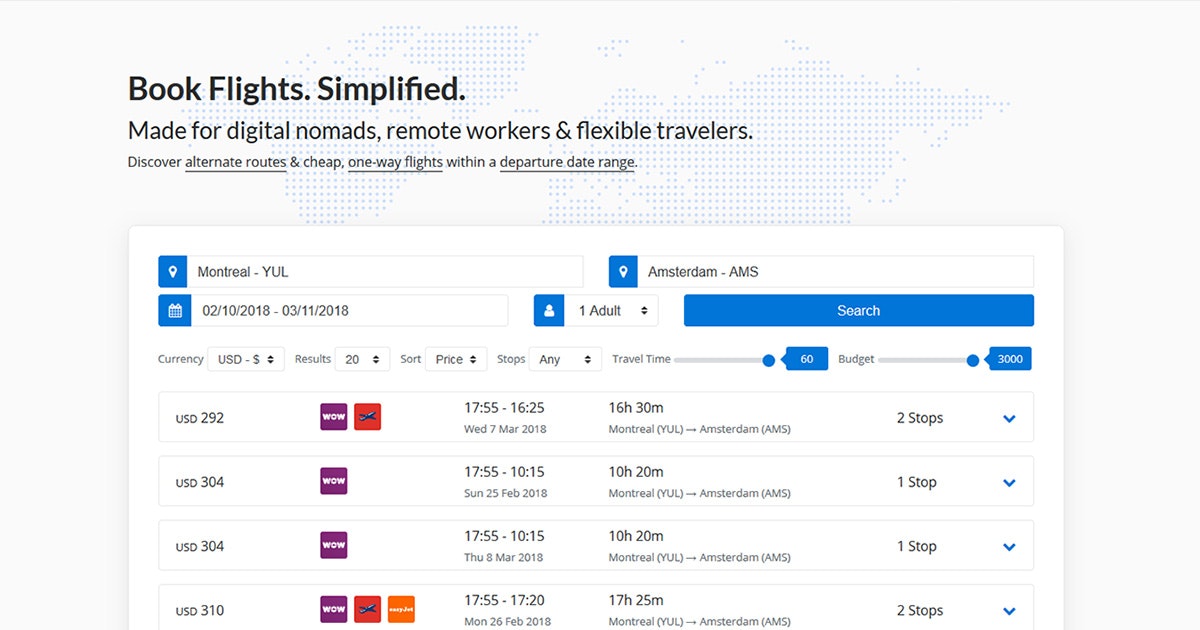The height and width of the screenshot is (630, 1200).
Task: Open the Results count dropdown
Action: point(361,358)
